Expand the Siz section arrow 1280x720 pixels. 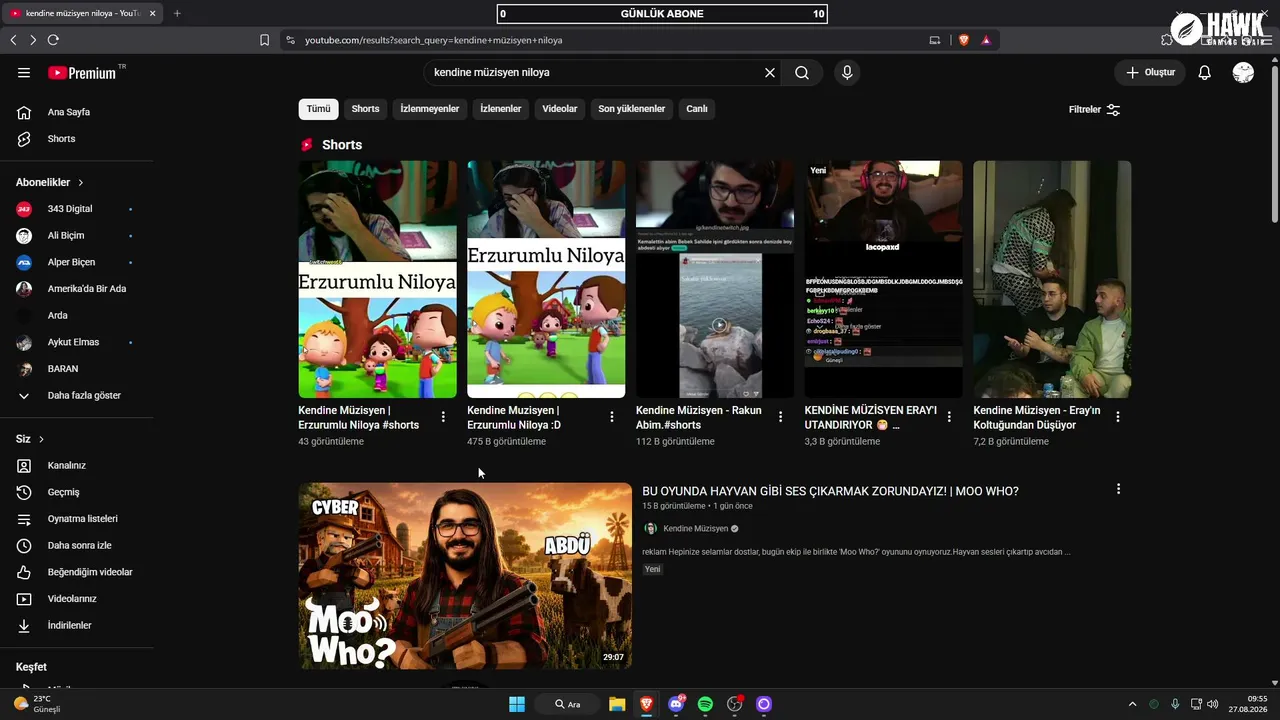pos(41,439)
